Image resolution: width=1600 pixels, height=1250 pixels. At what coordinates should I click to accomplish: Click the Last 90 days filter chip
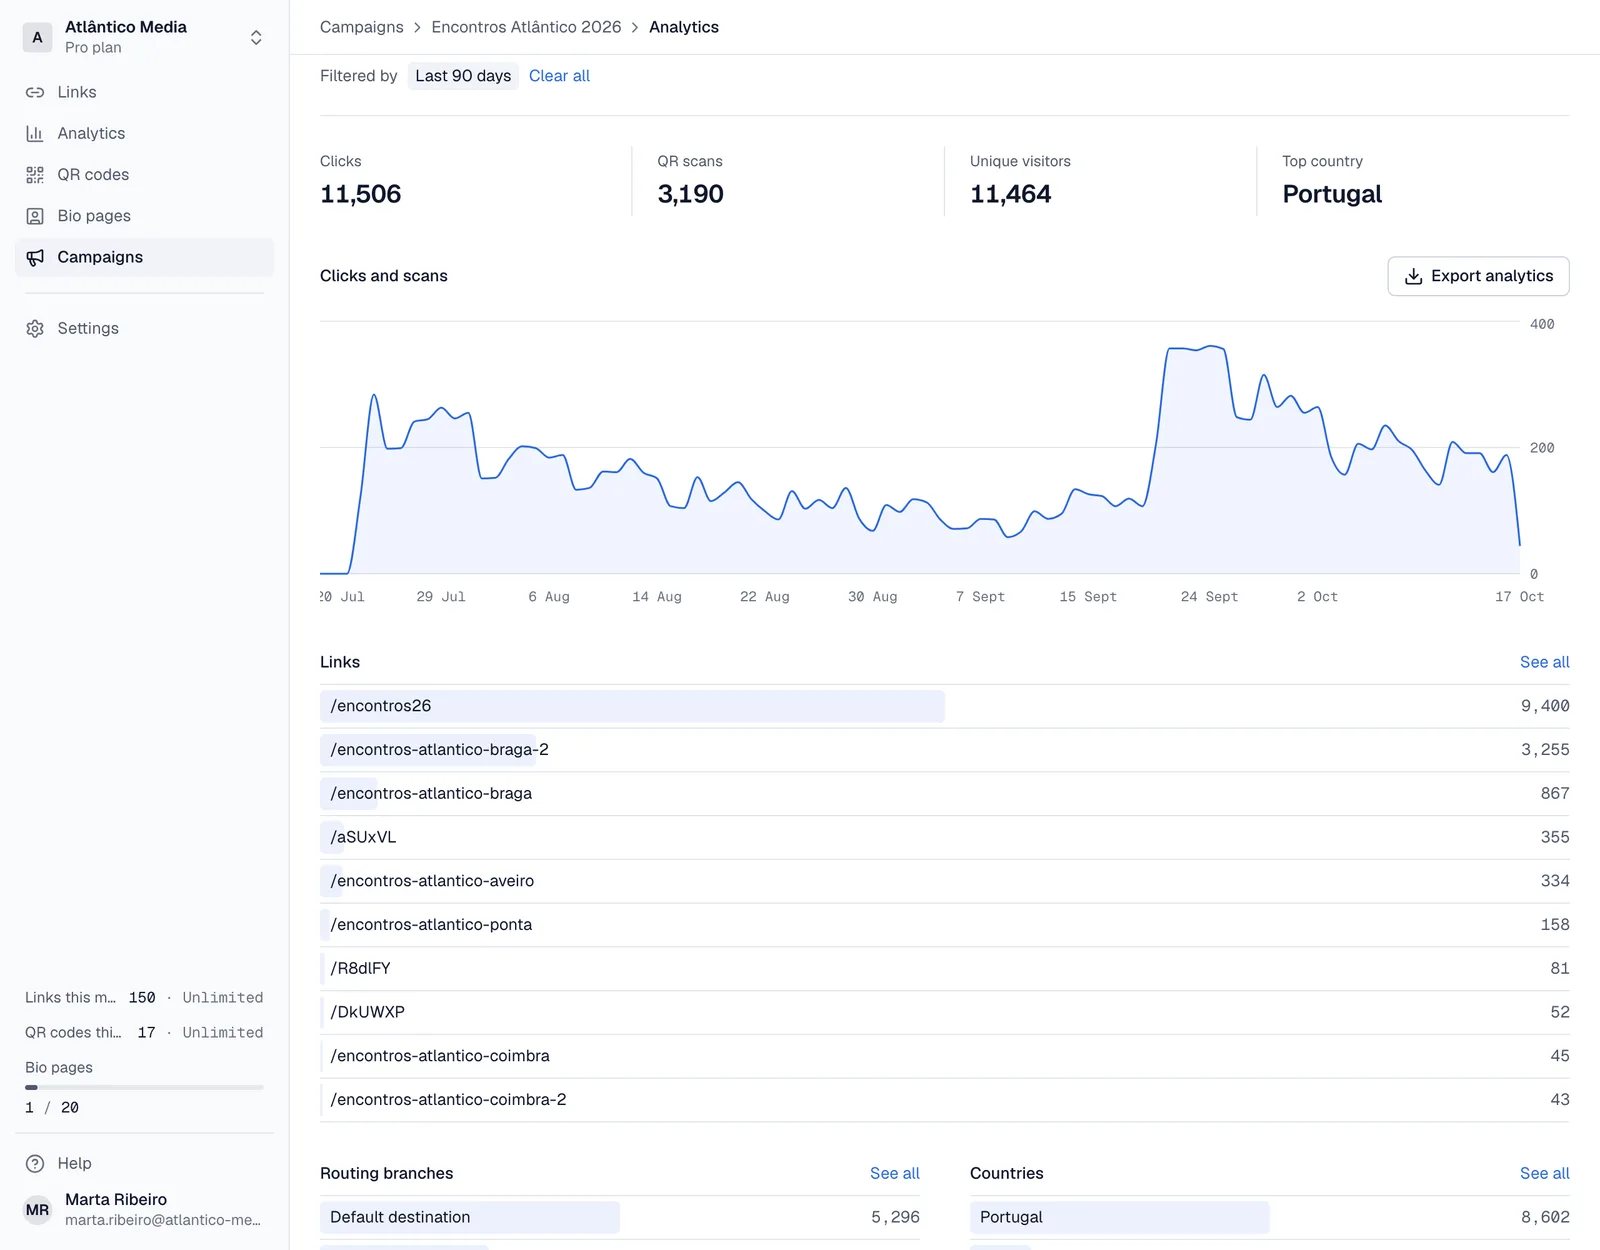[463, 76]
